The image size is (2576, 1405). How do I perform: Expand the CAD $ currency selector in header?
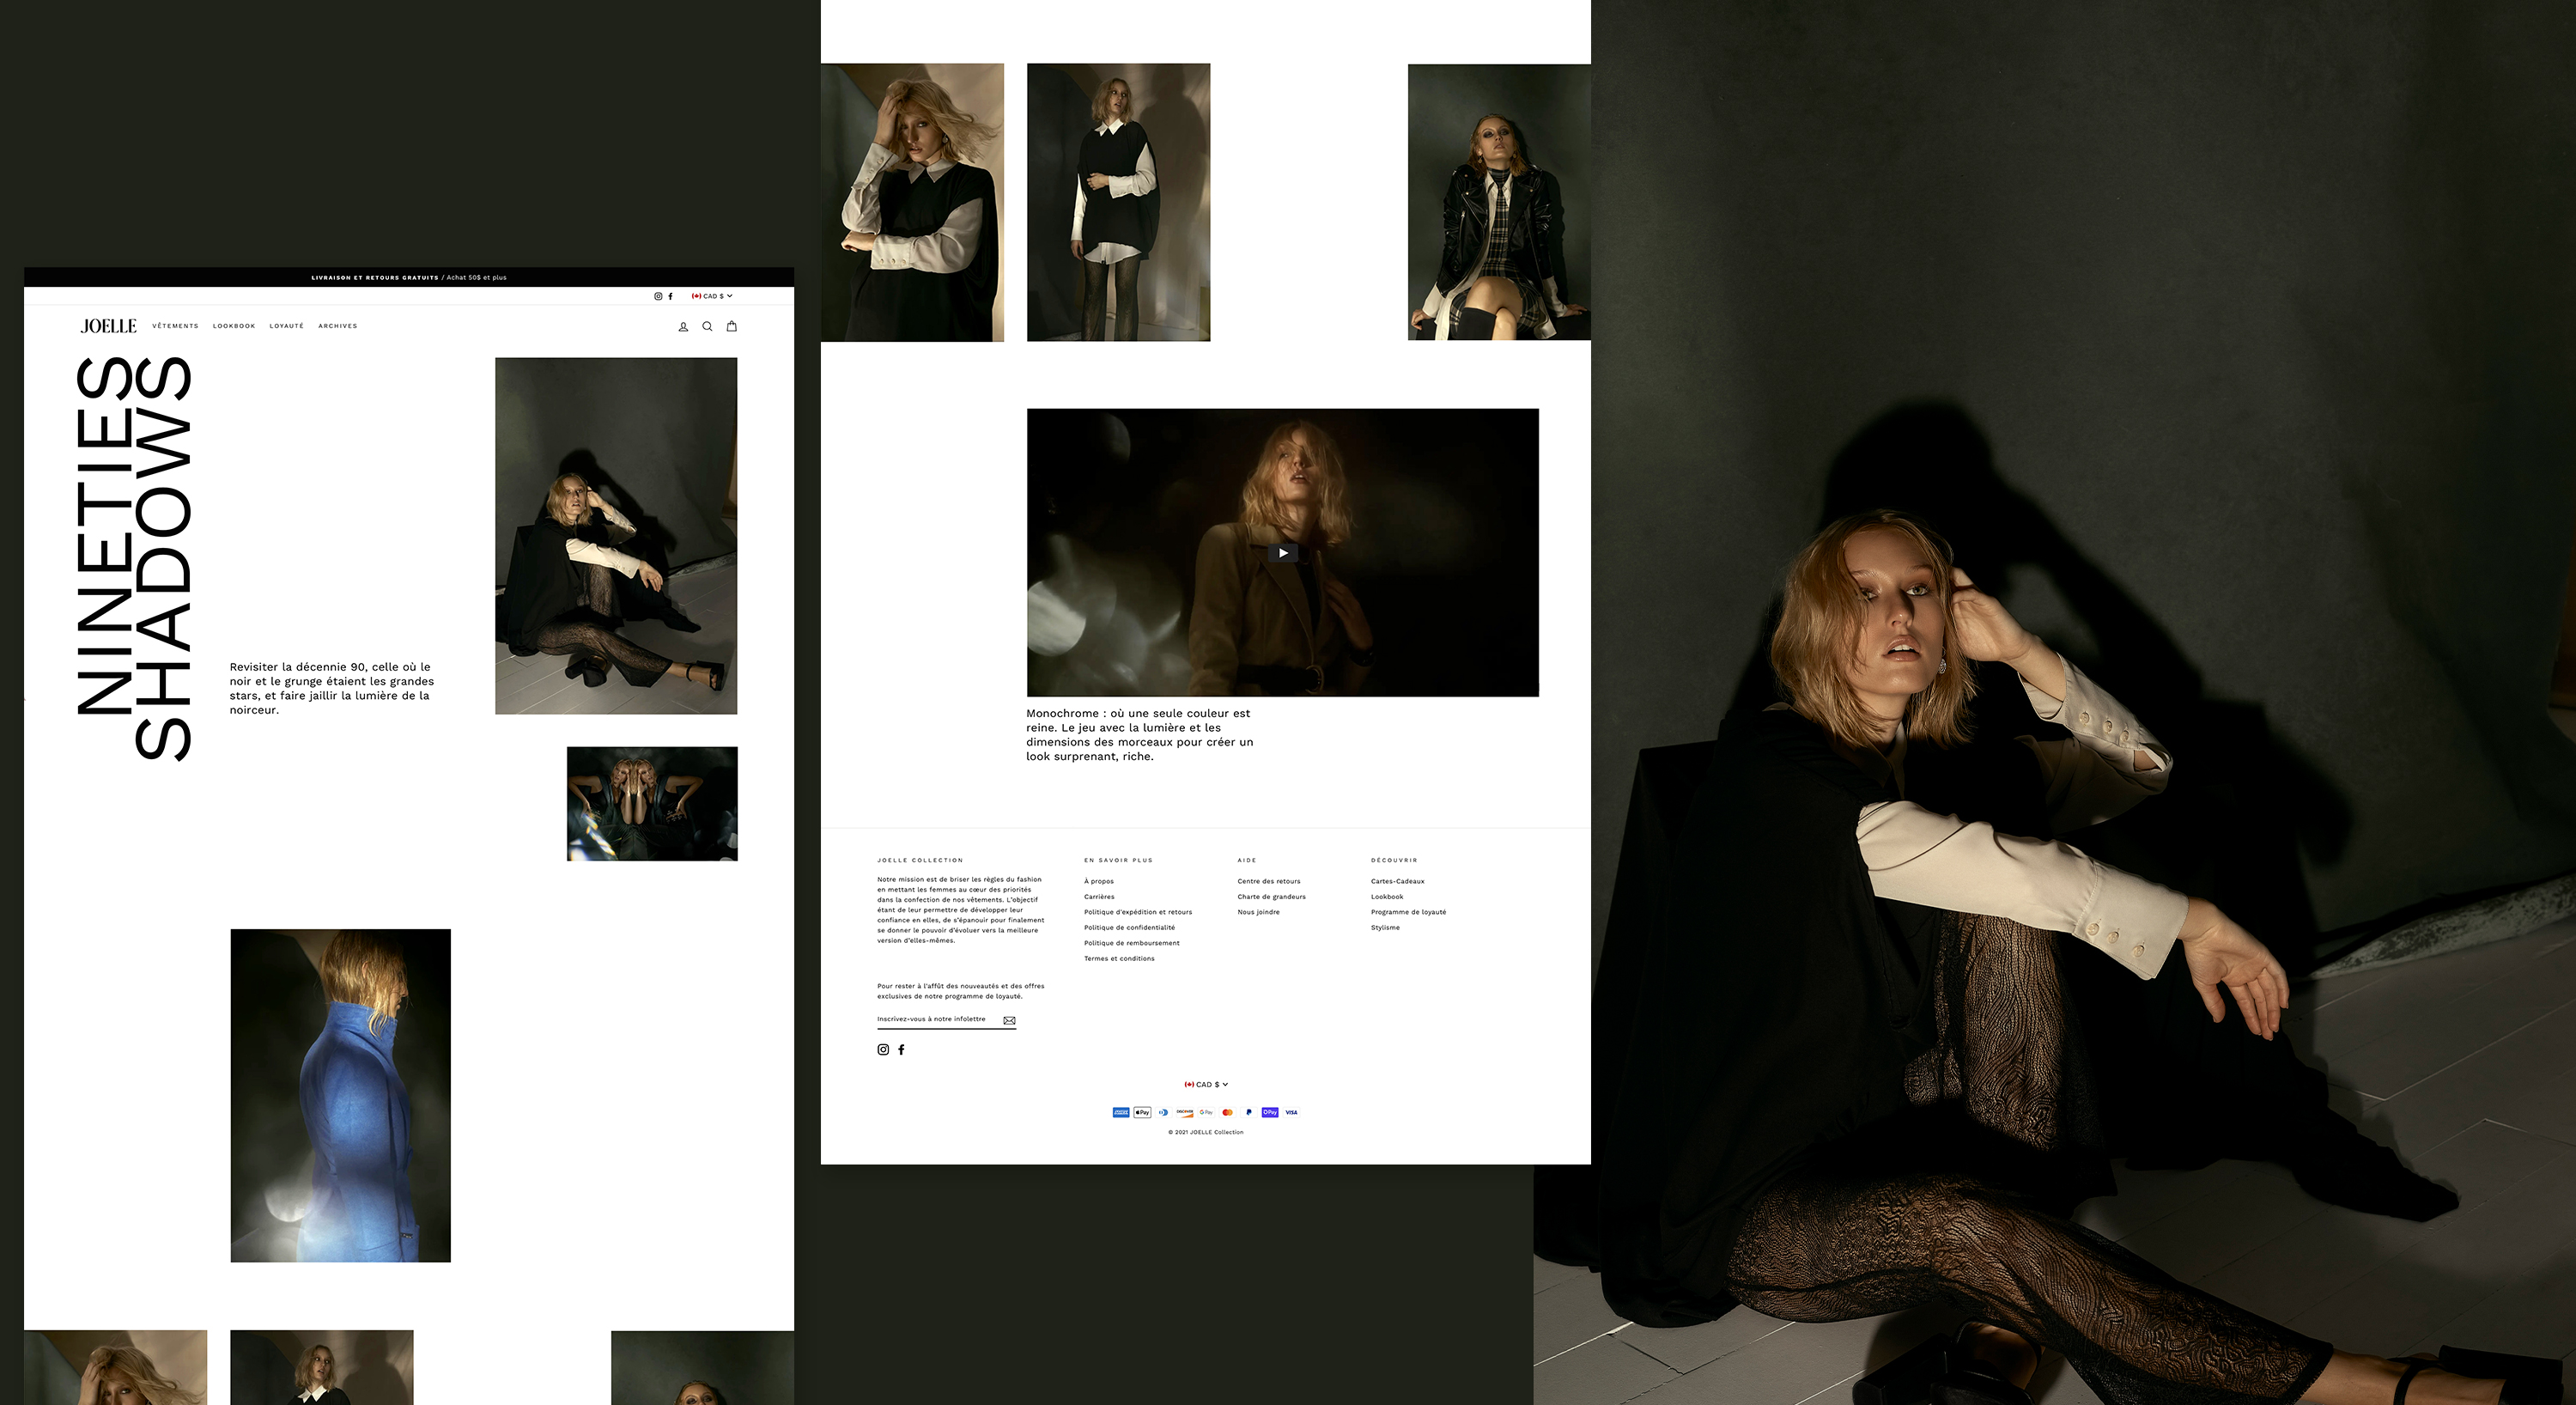point(712,296)
